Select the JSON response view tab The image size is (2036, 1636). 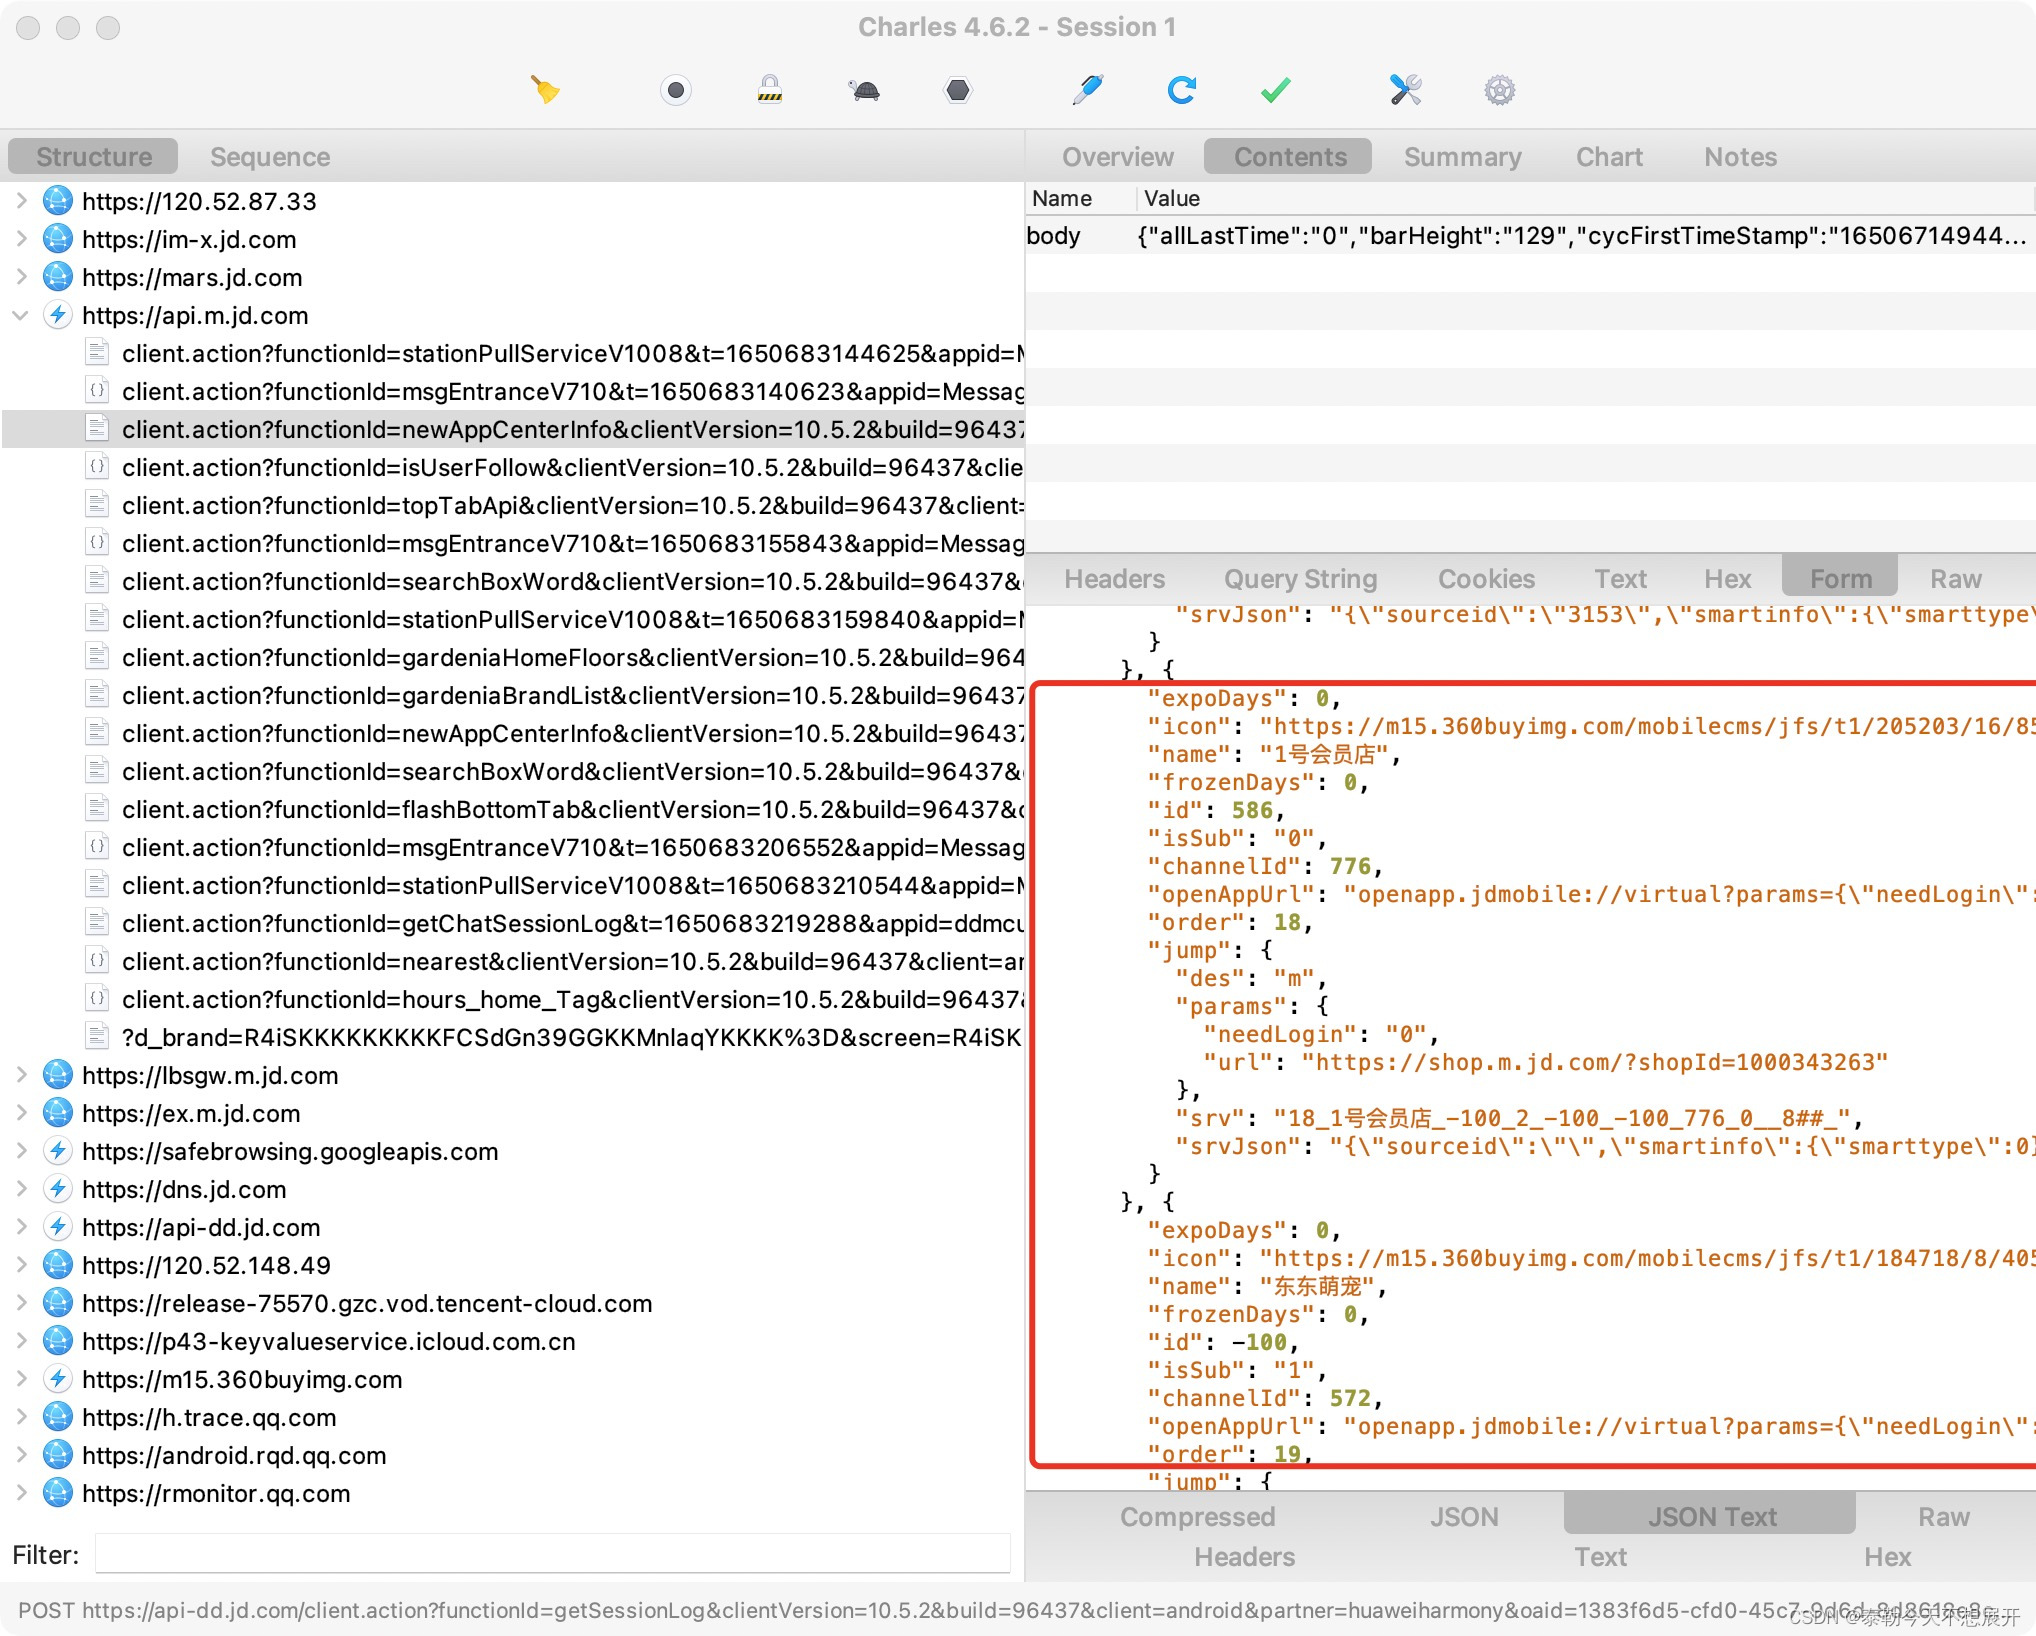[1463, 1517]
